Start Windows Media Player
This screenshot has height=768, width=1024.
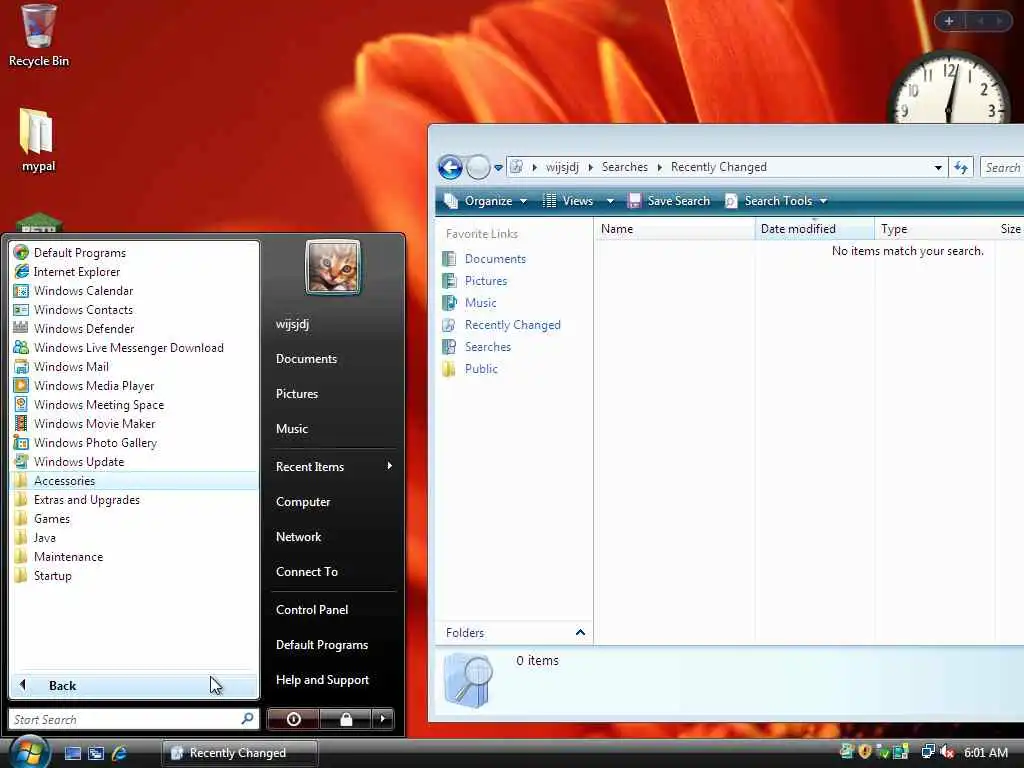(135, 385)
